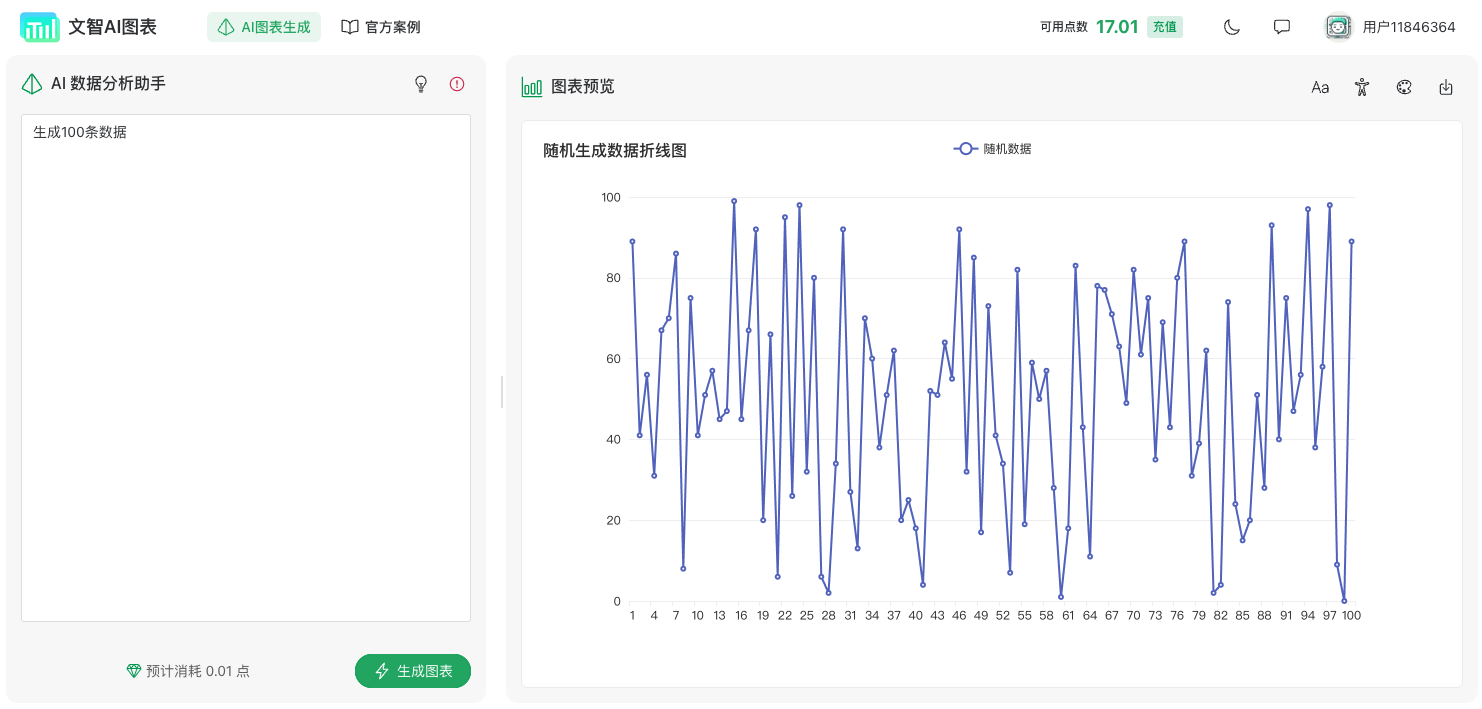This screenshot has height=709, width=1482.
Task: Click the 生成图表 button
Action: [413, 671]
